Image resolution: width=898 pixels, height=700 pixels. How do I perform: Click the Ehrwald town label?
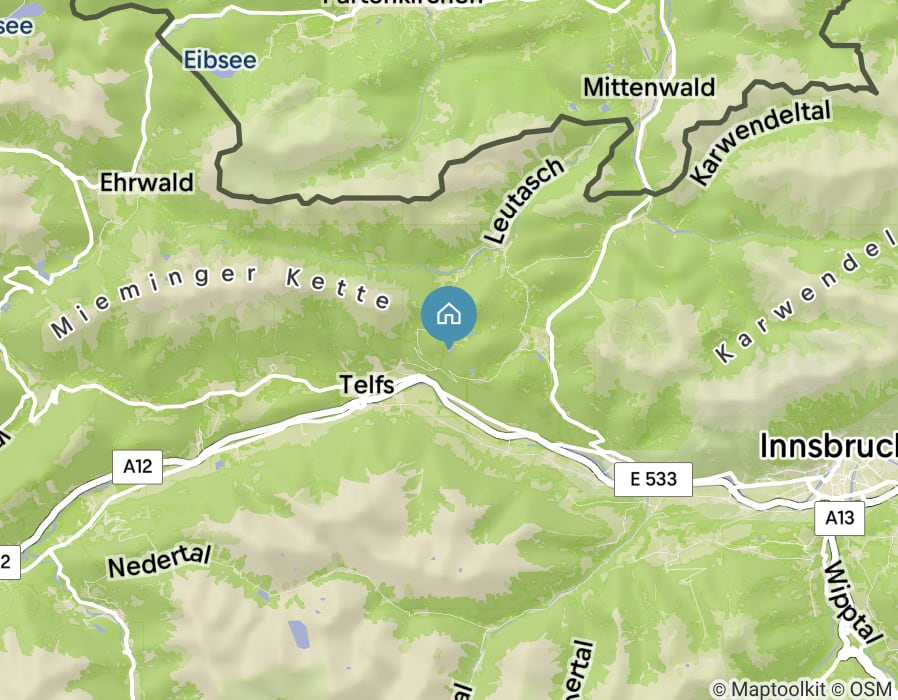click(x=147, y=183)
